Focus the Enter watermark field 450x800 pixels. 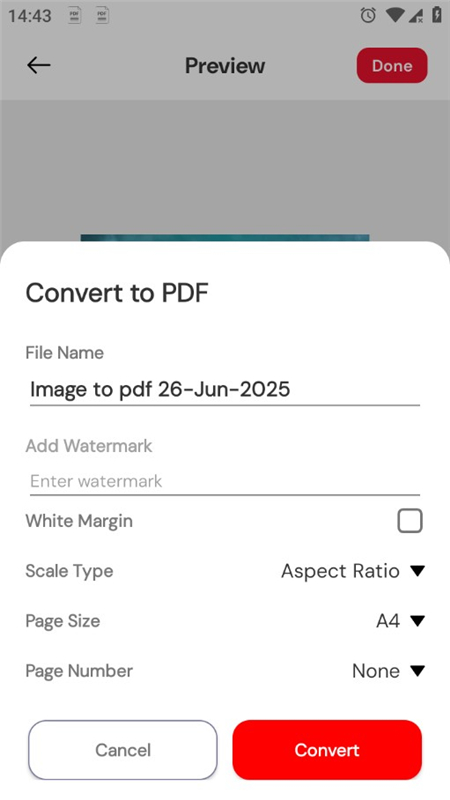pyautogui.click(x=225, y=481)
